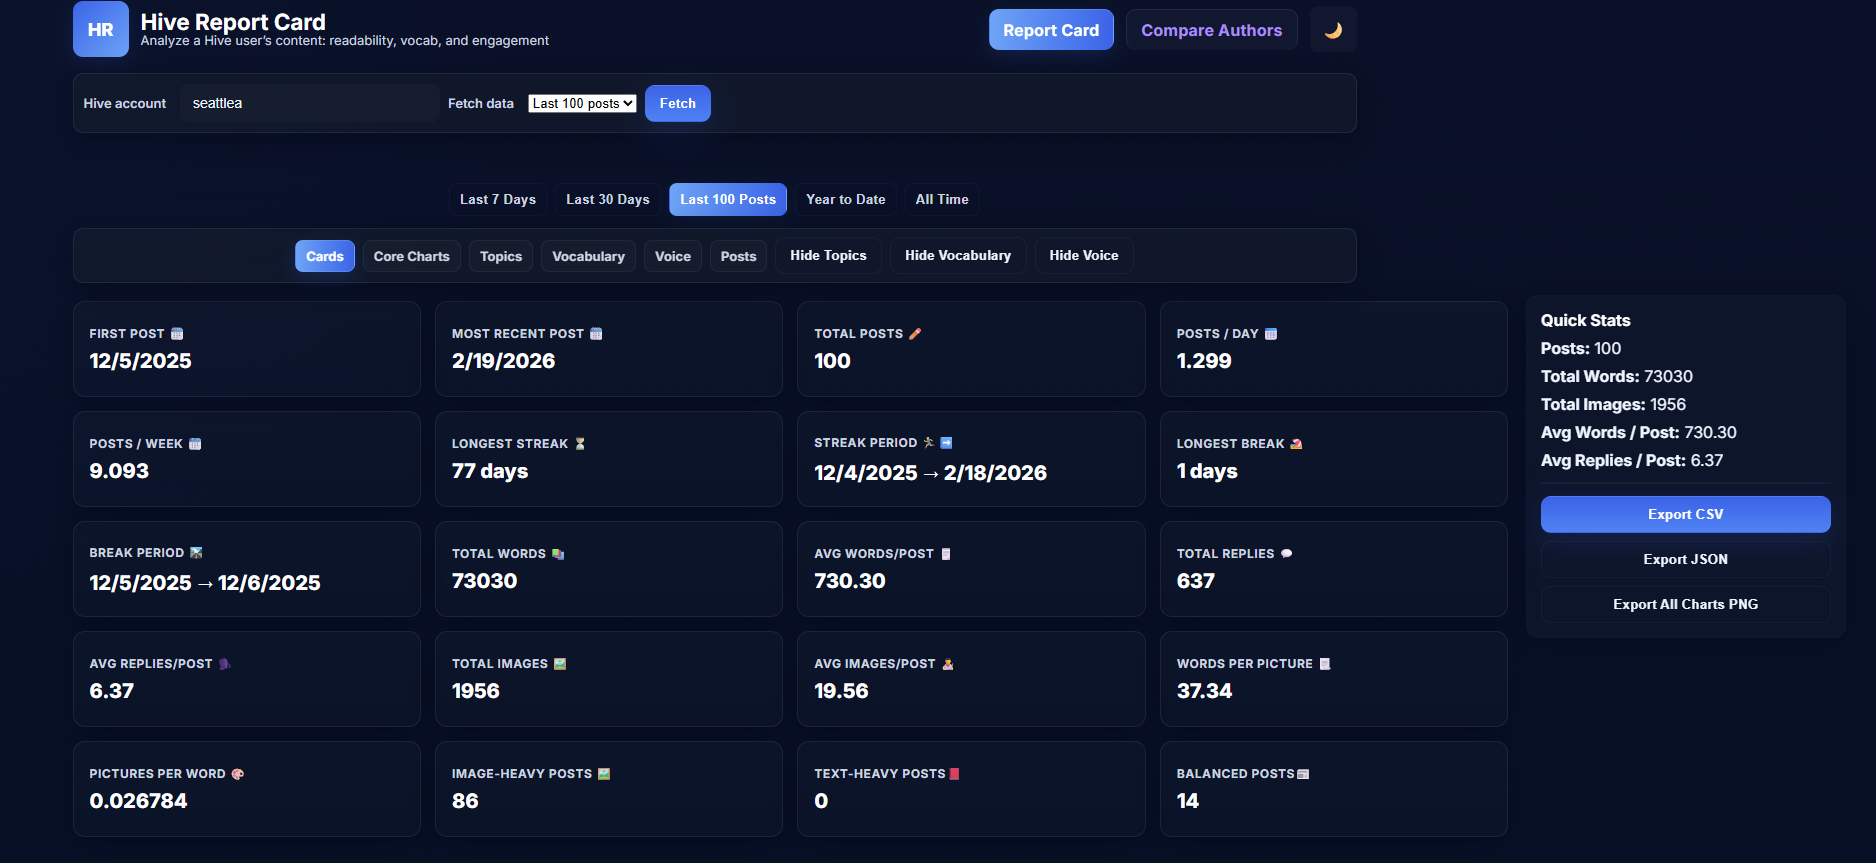Viewport: 1876px width, 863px height.
Task: Click hourglass icon beside Longest Streak
Action: (x=580, y=444)
